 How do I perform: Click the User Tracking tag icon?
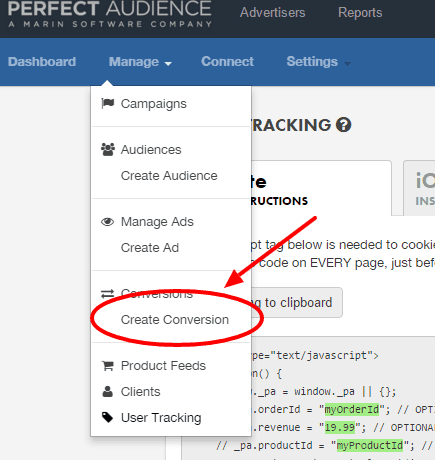107,417
